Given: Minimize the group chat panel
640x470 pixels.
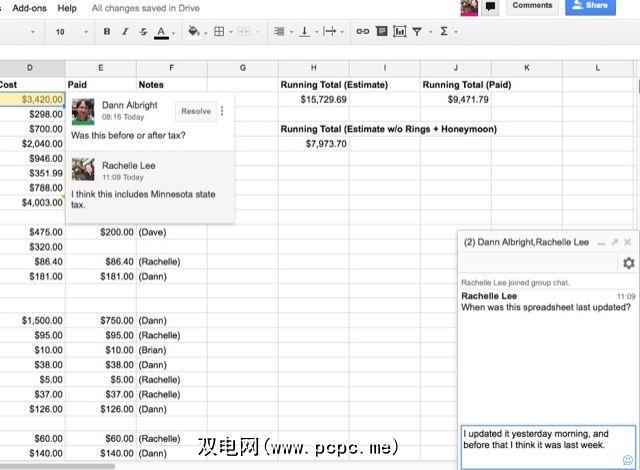Looking at the screenshot, I should pos(601,242).
